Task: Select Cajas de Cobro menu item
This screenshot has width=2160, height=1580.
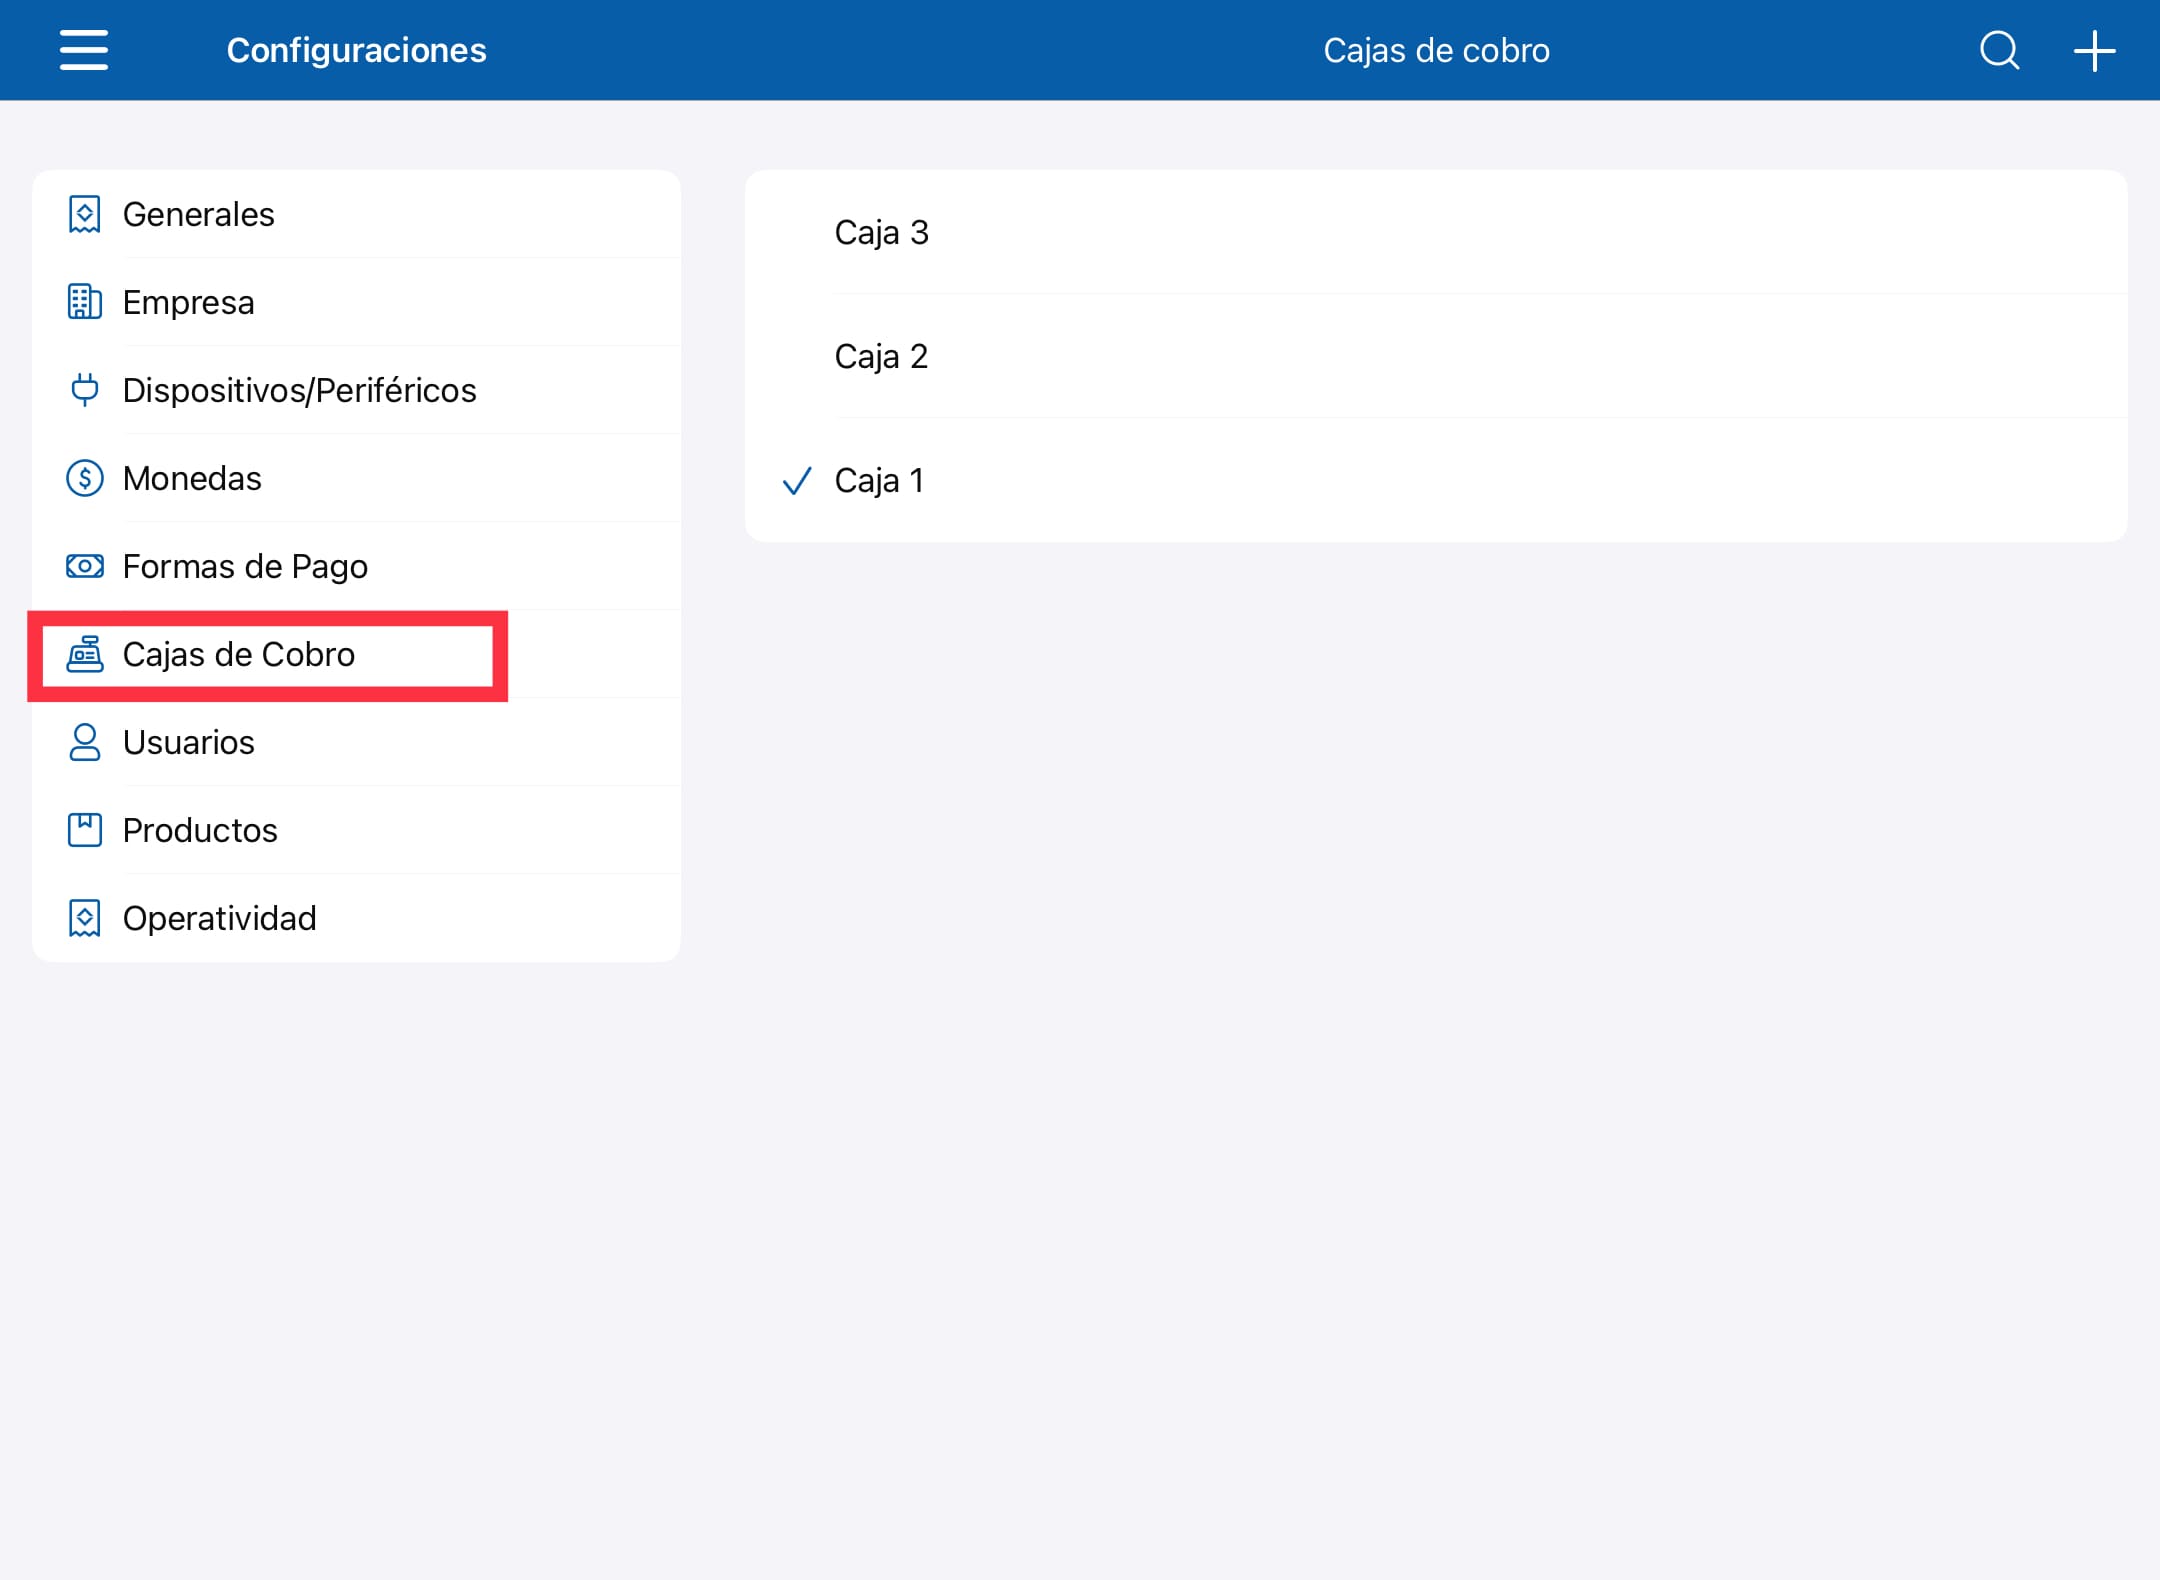Action: (x=357, y=654)
